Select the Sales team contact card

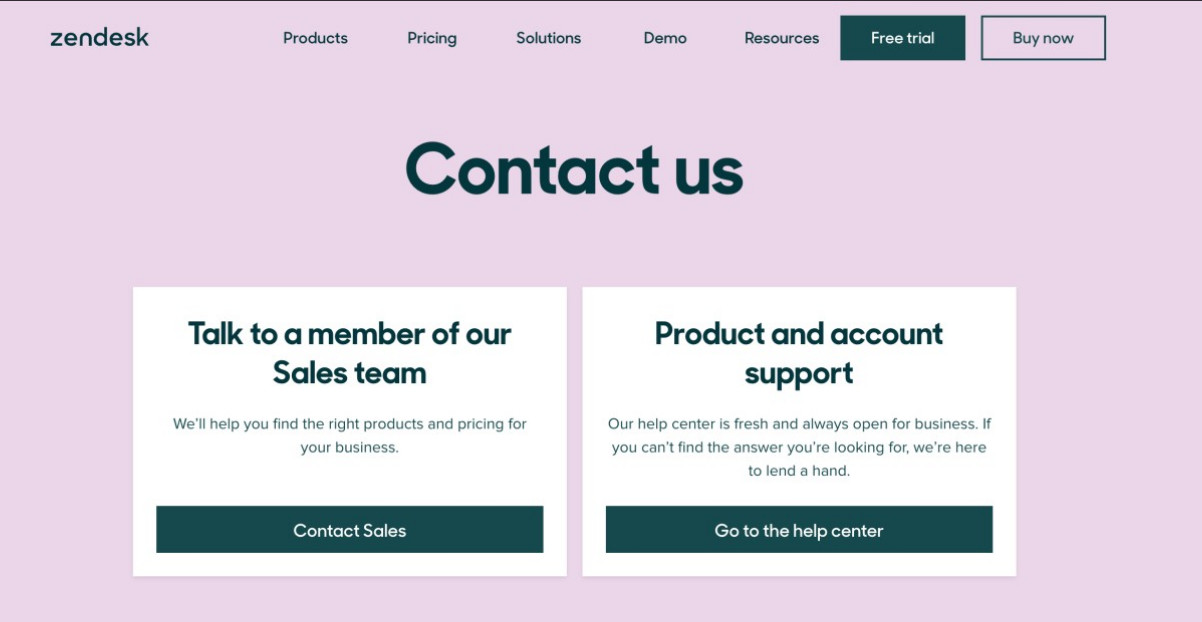[x=350, y=432]
